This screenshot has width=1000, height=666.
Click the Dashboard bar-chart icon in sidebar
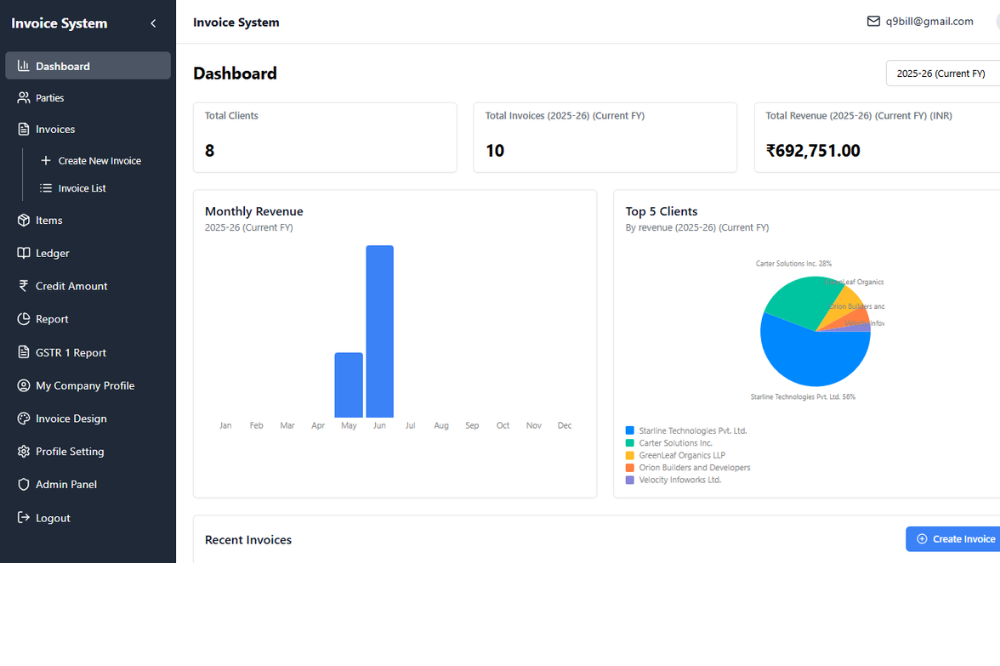point(24,66)
